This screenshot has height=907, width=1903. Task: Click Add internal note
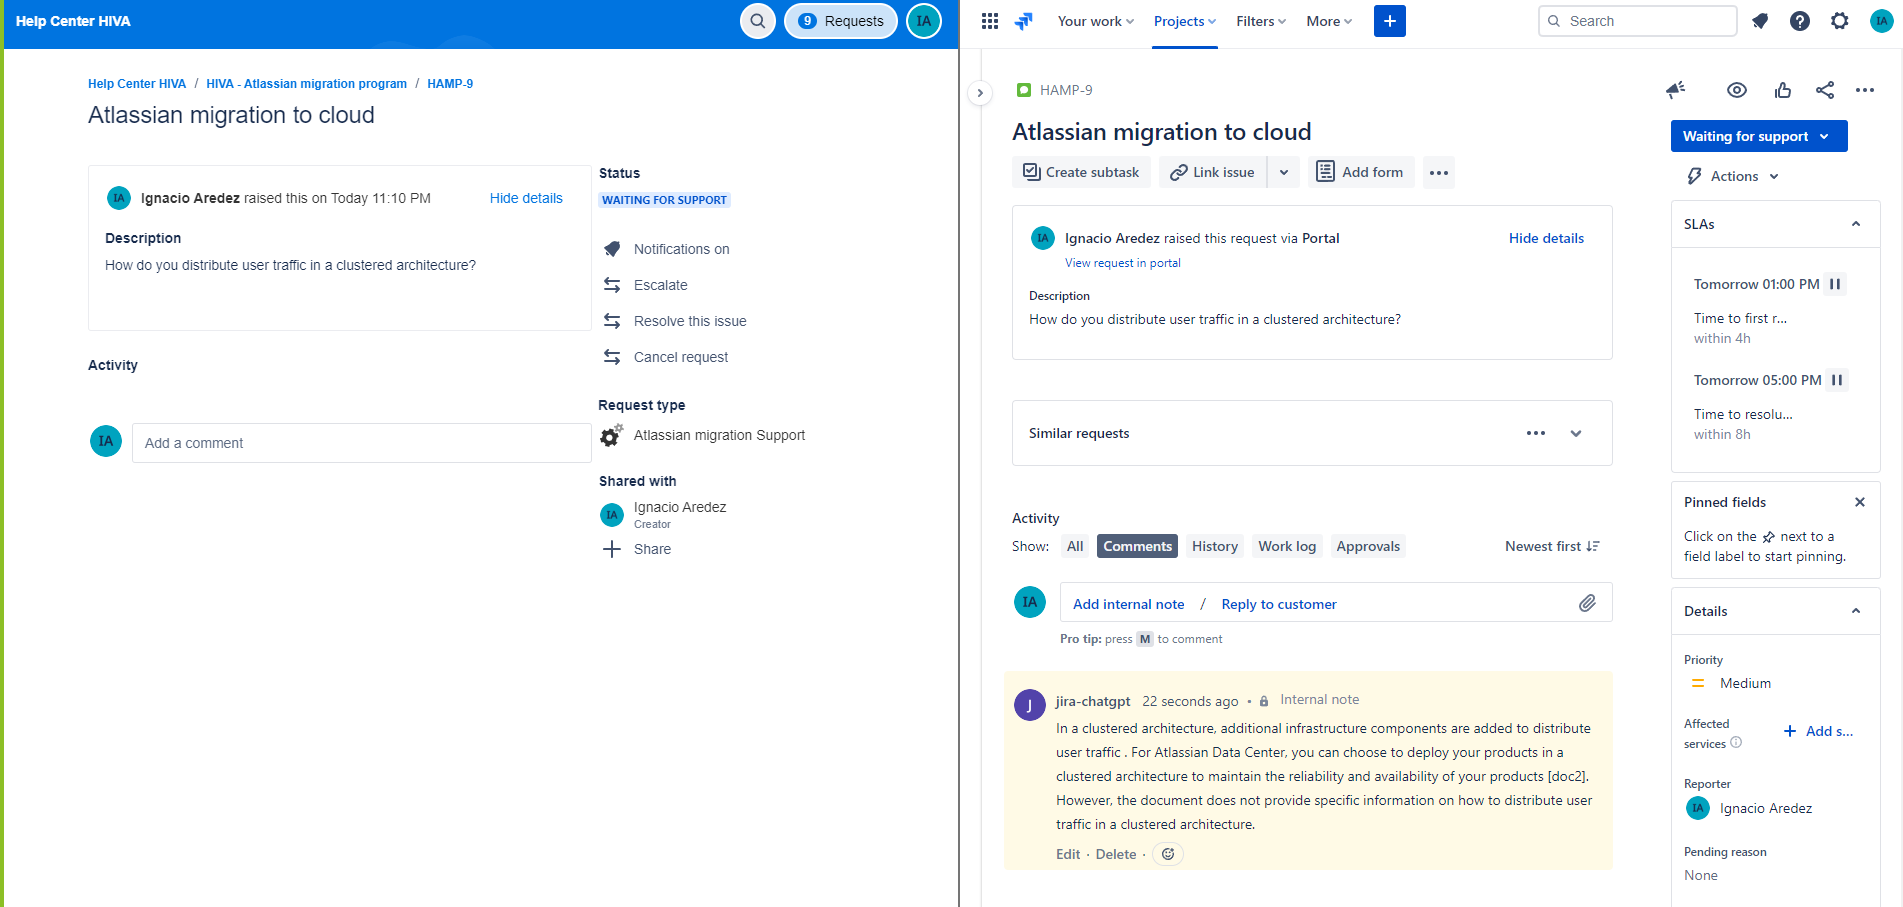tap(1128, 604)
